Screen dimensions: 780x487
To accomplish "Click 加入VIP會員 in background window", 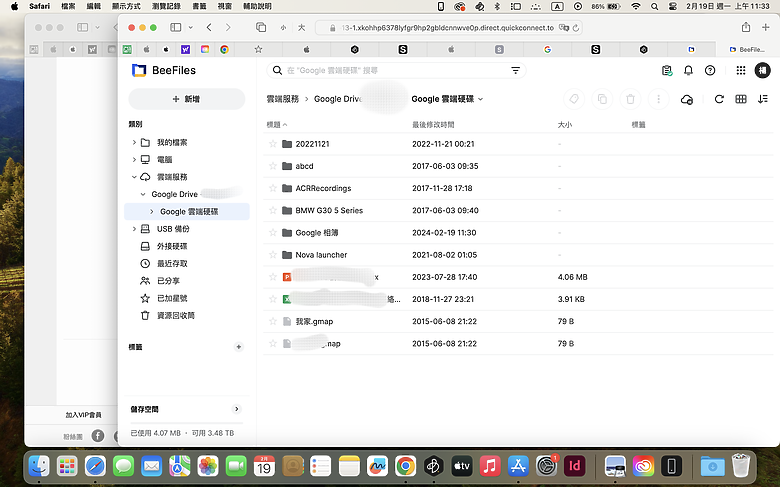I will (x=84, y=415).
